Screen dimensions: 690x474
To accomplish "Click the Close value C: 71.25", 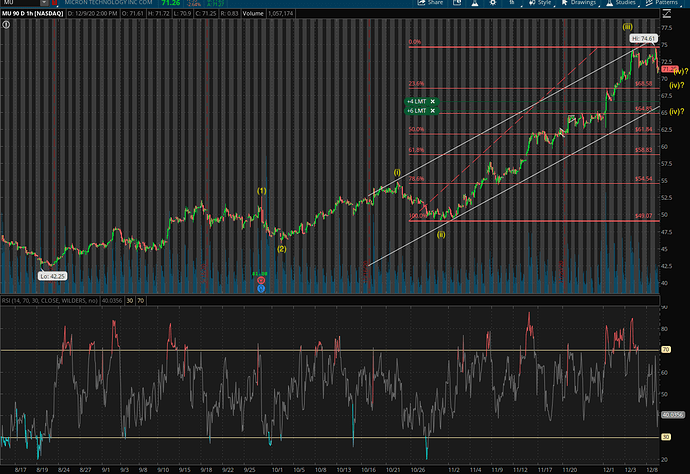I will pos(206,14).
